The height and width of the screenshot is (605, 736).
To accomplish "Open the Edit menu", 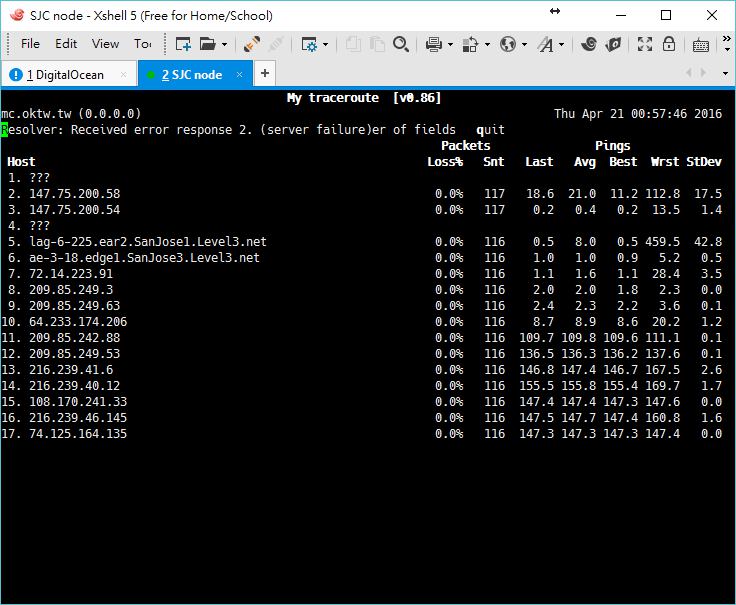I will tap(66, 44).
